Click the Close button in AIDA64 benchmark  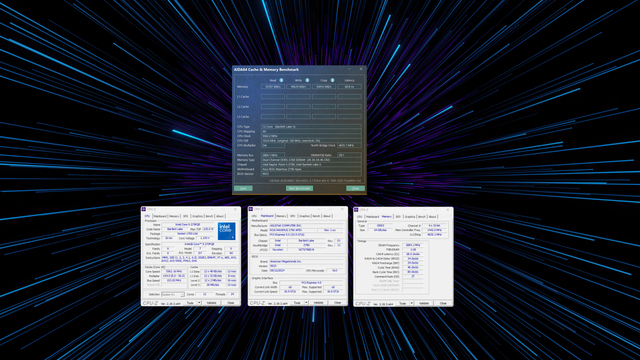click(x=355, y=189)
